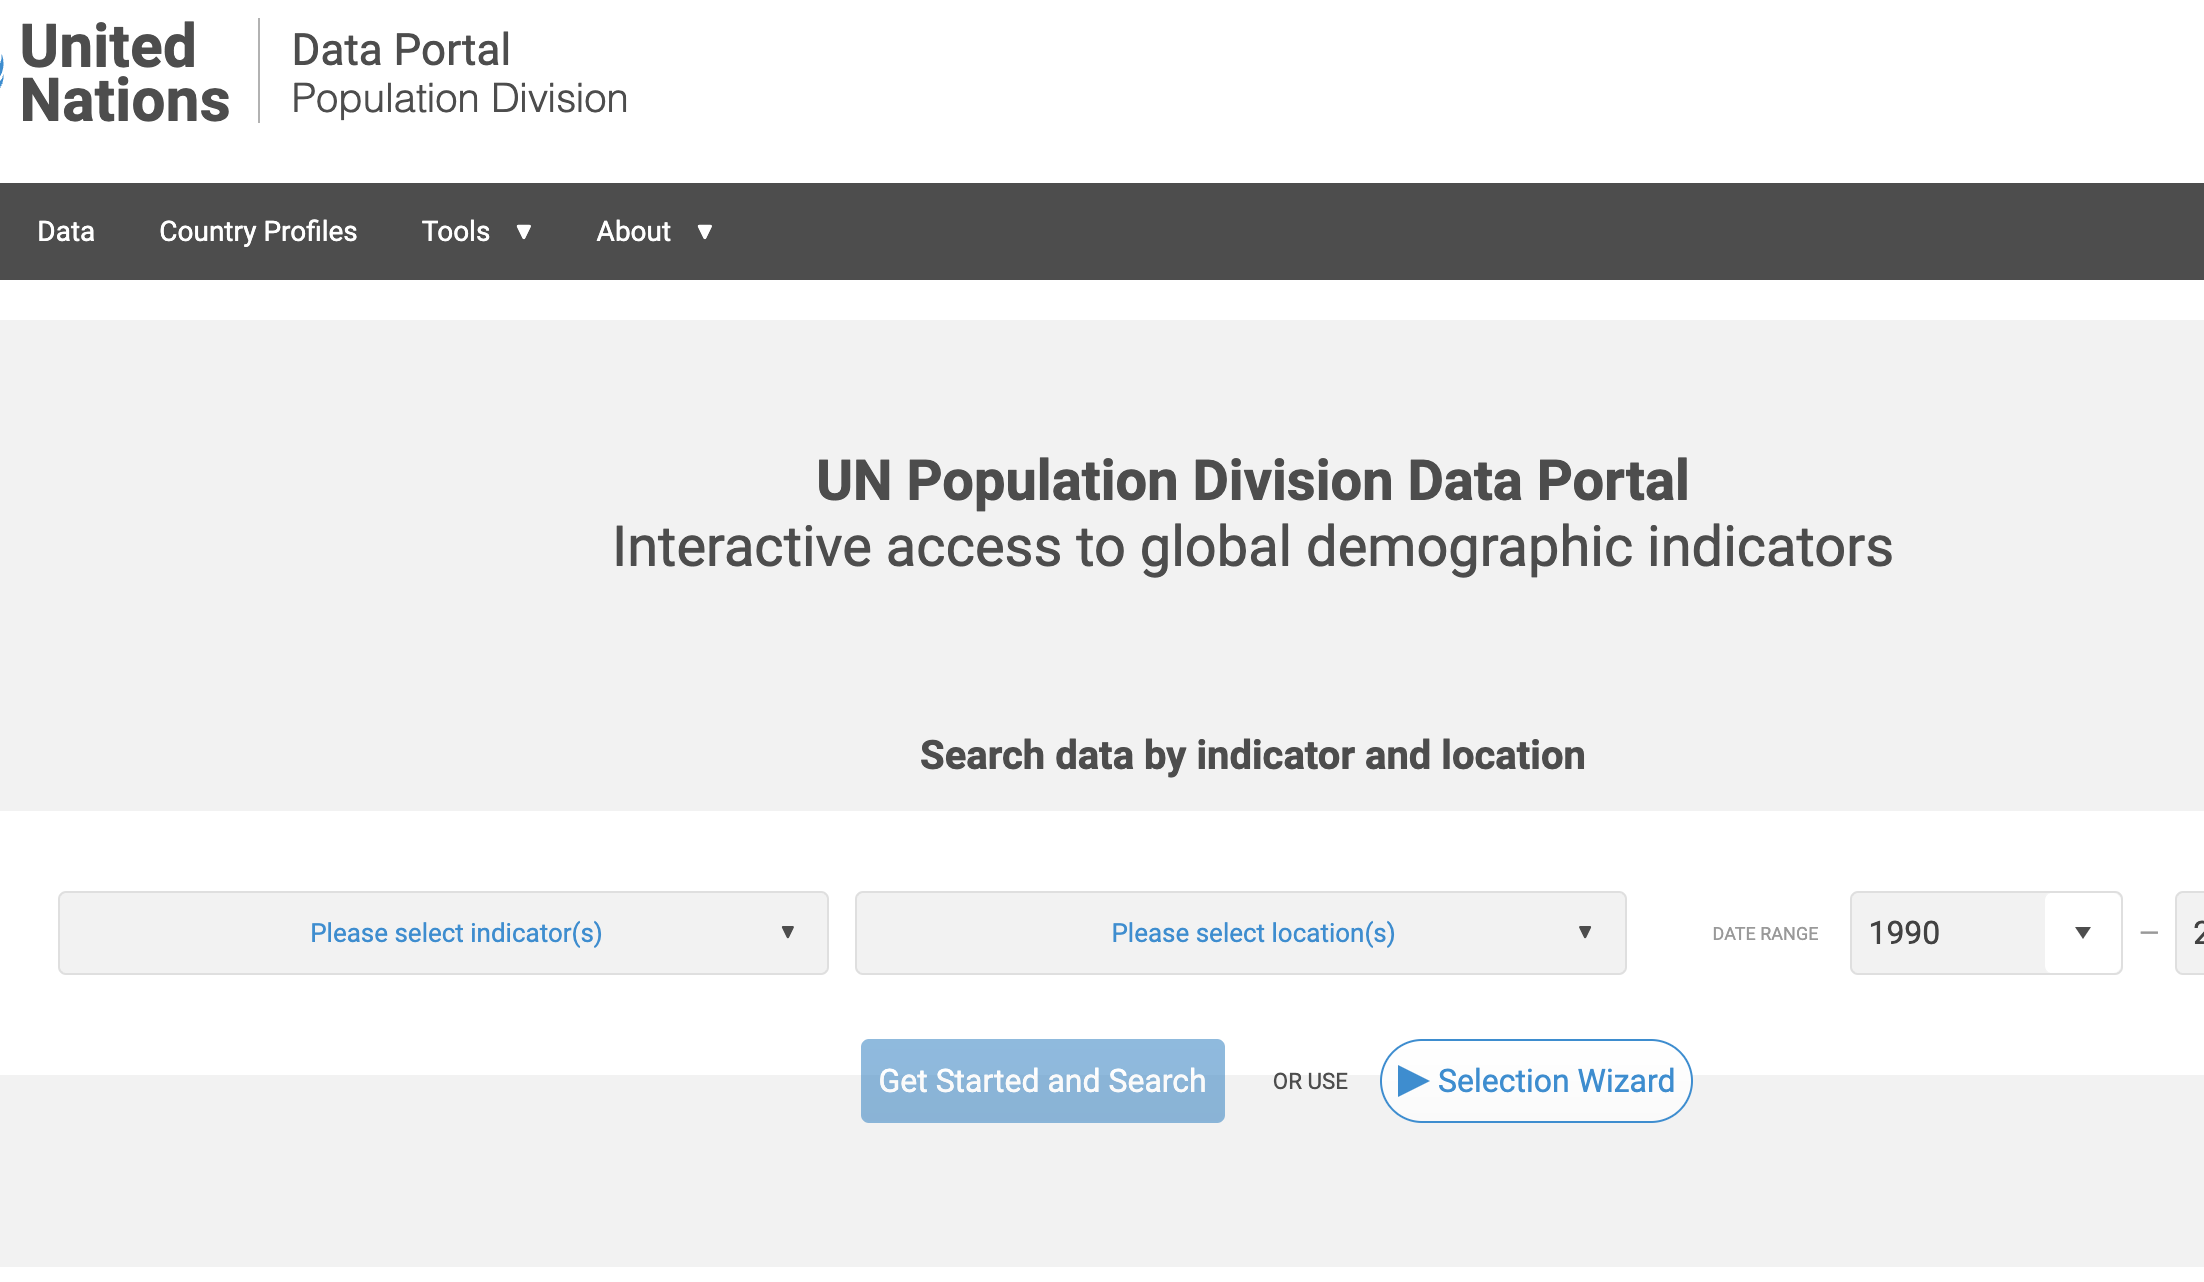Open the Data menu item
The height and width of the screenshot is (1282, 2204).
coord(66,231)
